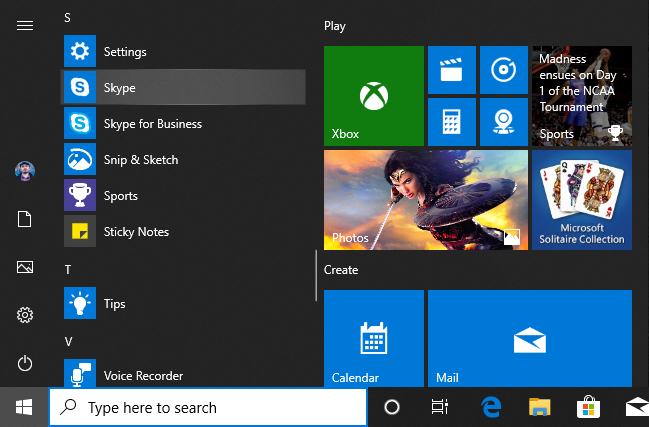The height and width of the screenshot is (427, 649).
Task: Open Pictures from the left rail
Action: [25, 267]
